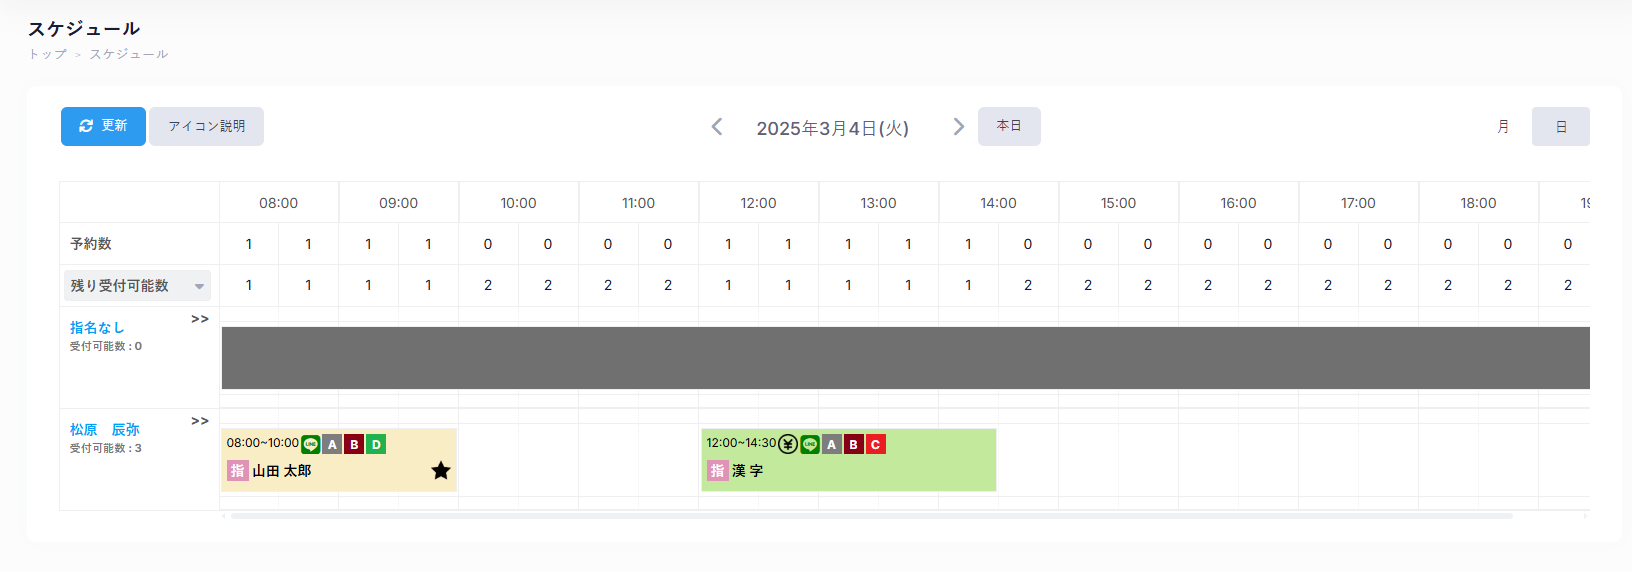Screen dimensions: 1632x572
Task: Expand the 松原 辰弥 row
Action: [200, 421]
